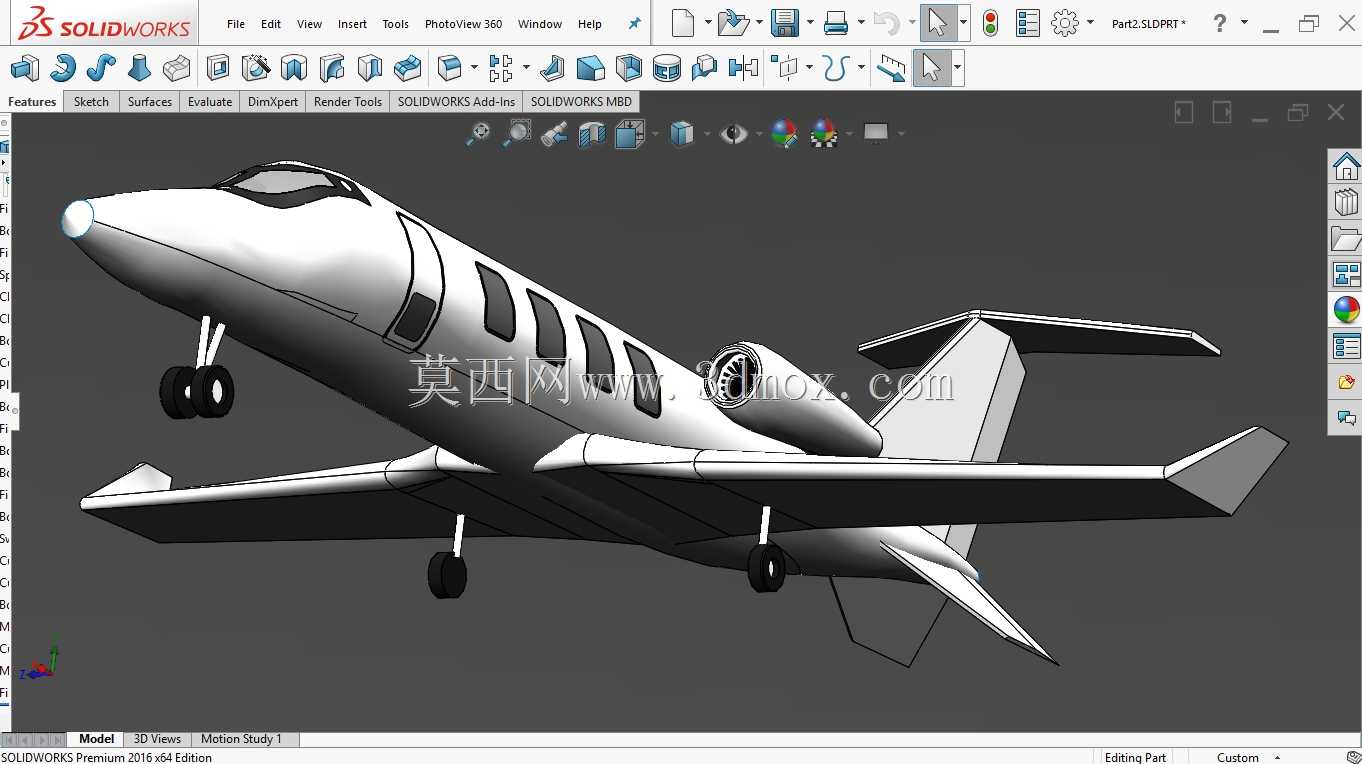Open the PhotoView 360 menu
Viewport: 1362px width, 764px height.
pyautogui.click(x=463, y=24)
